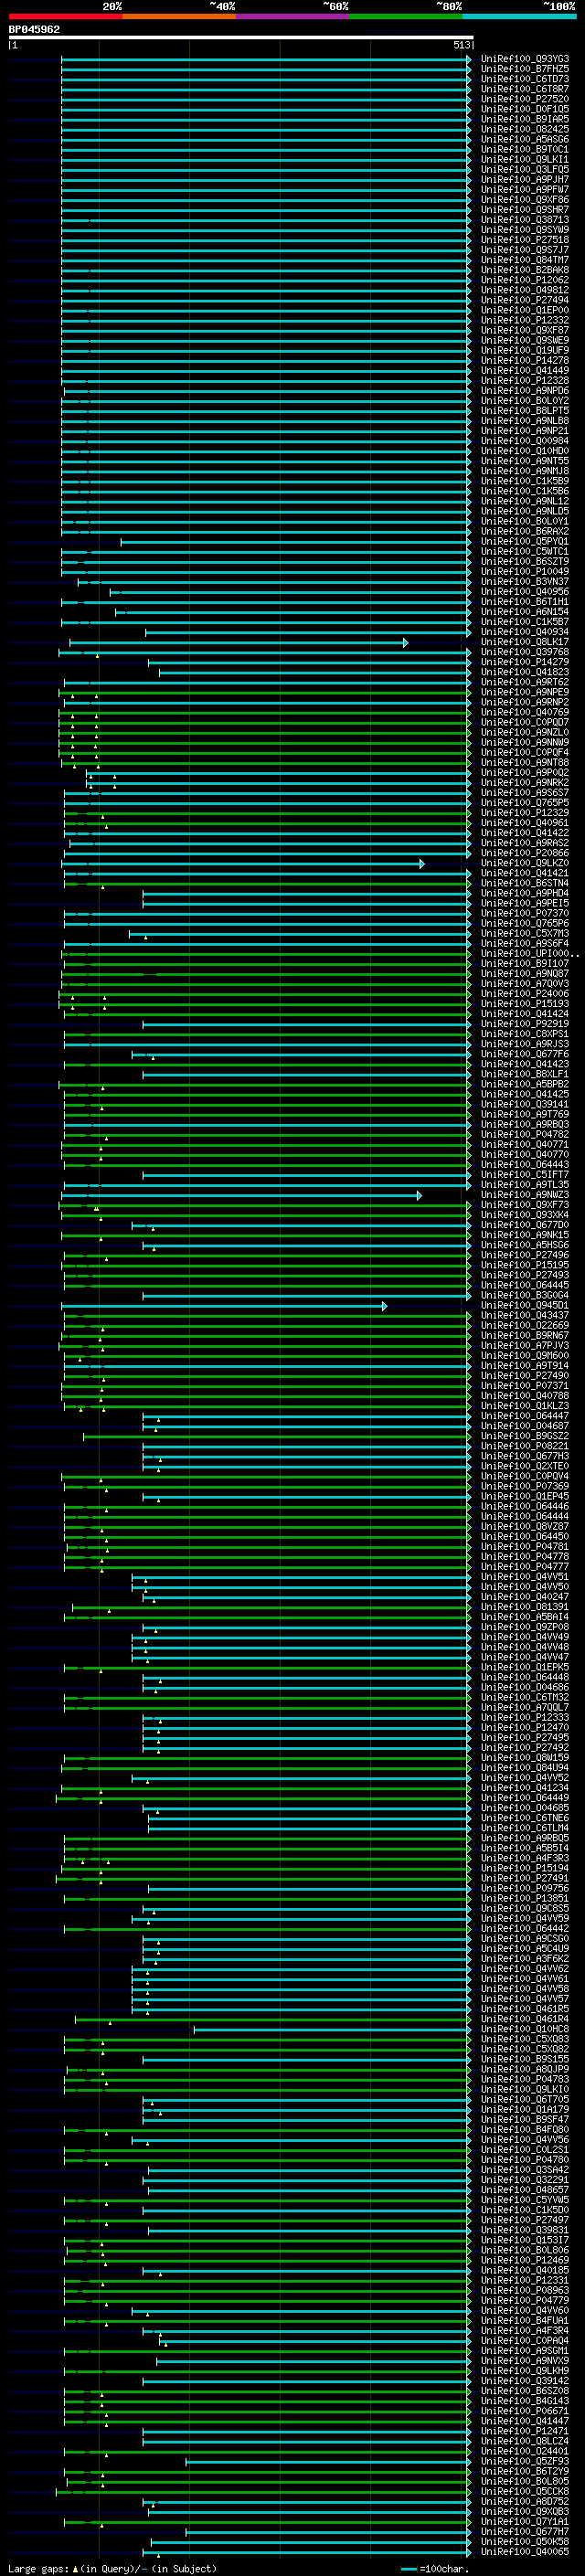
Task: Open the hit UniRef100_Q9LKI1
Action: [524, 159]
